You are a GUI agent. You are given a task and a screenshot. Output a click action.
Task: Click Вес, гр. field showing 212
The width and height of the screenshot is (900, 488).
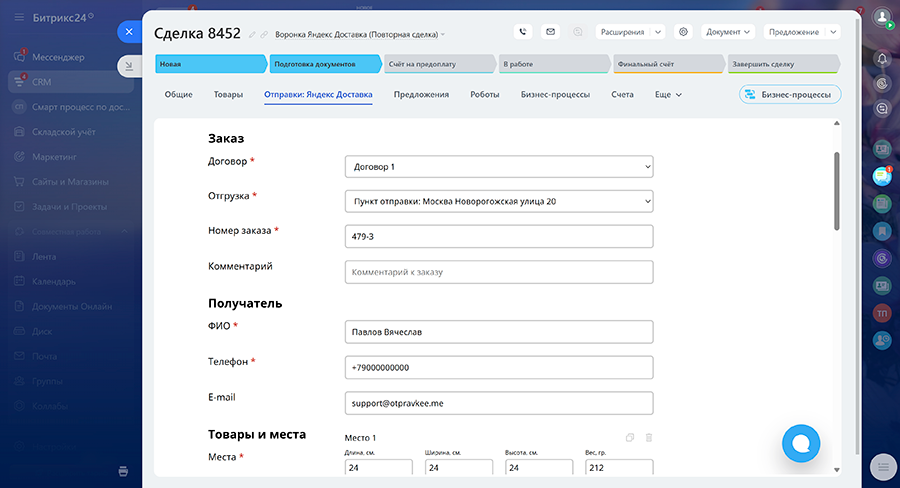pos(619,467)
